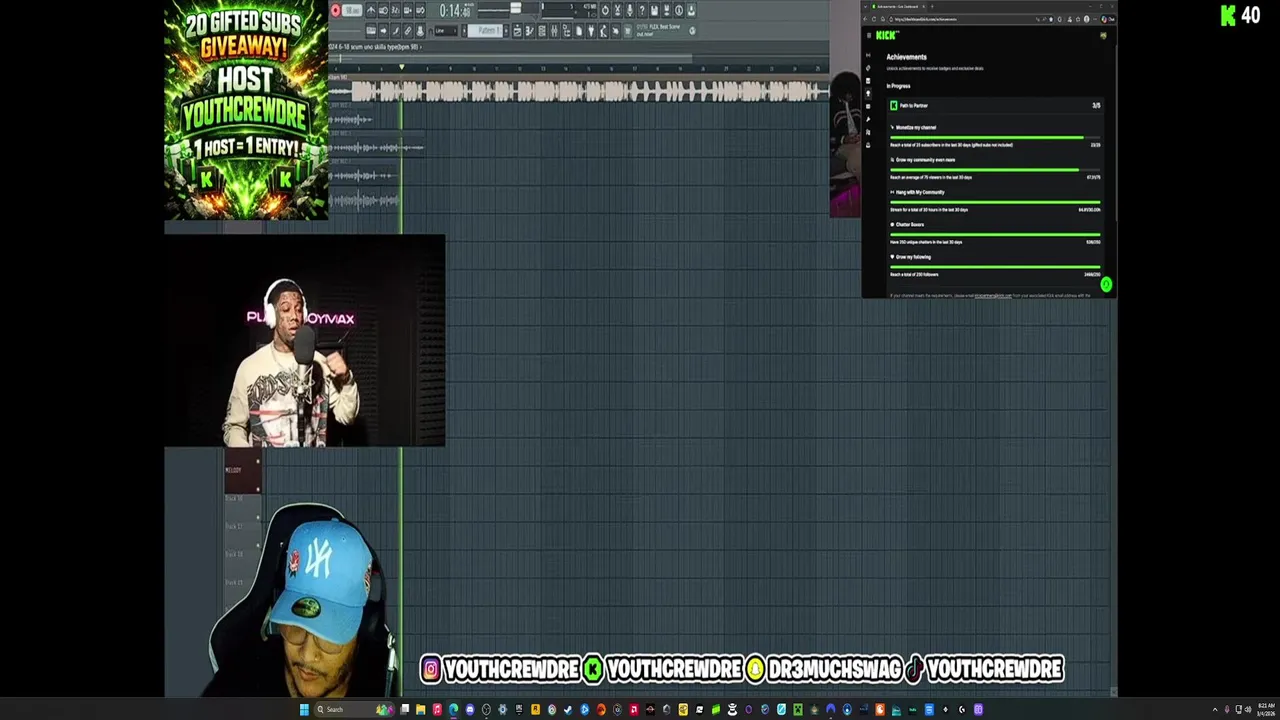Expand the Monetize my channel chevron
The image size is (1280, 720).
click(892, 127)
